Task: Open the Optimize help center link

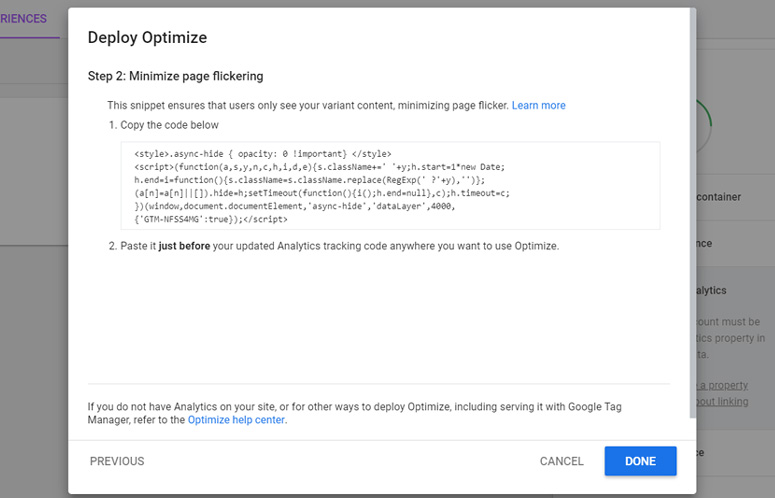Action: click(236, 420)
